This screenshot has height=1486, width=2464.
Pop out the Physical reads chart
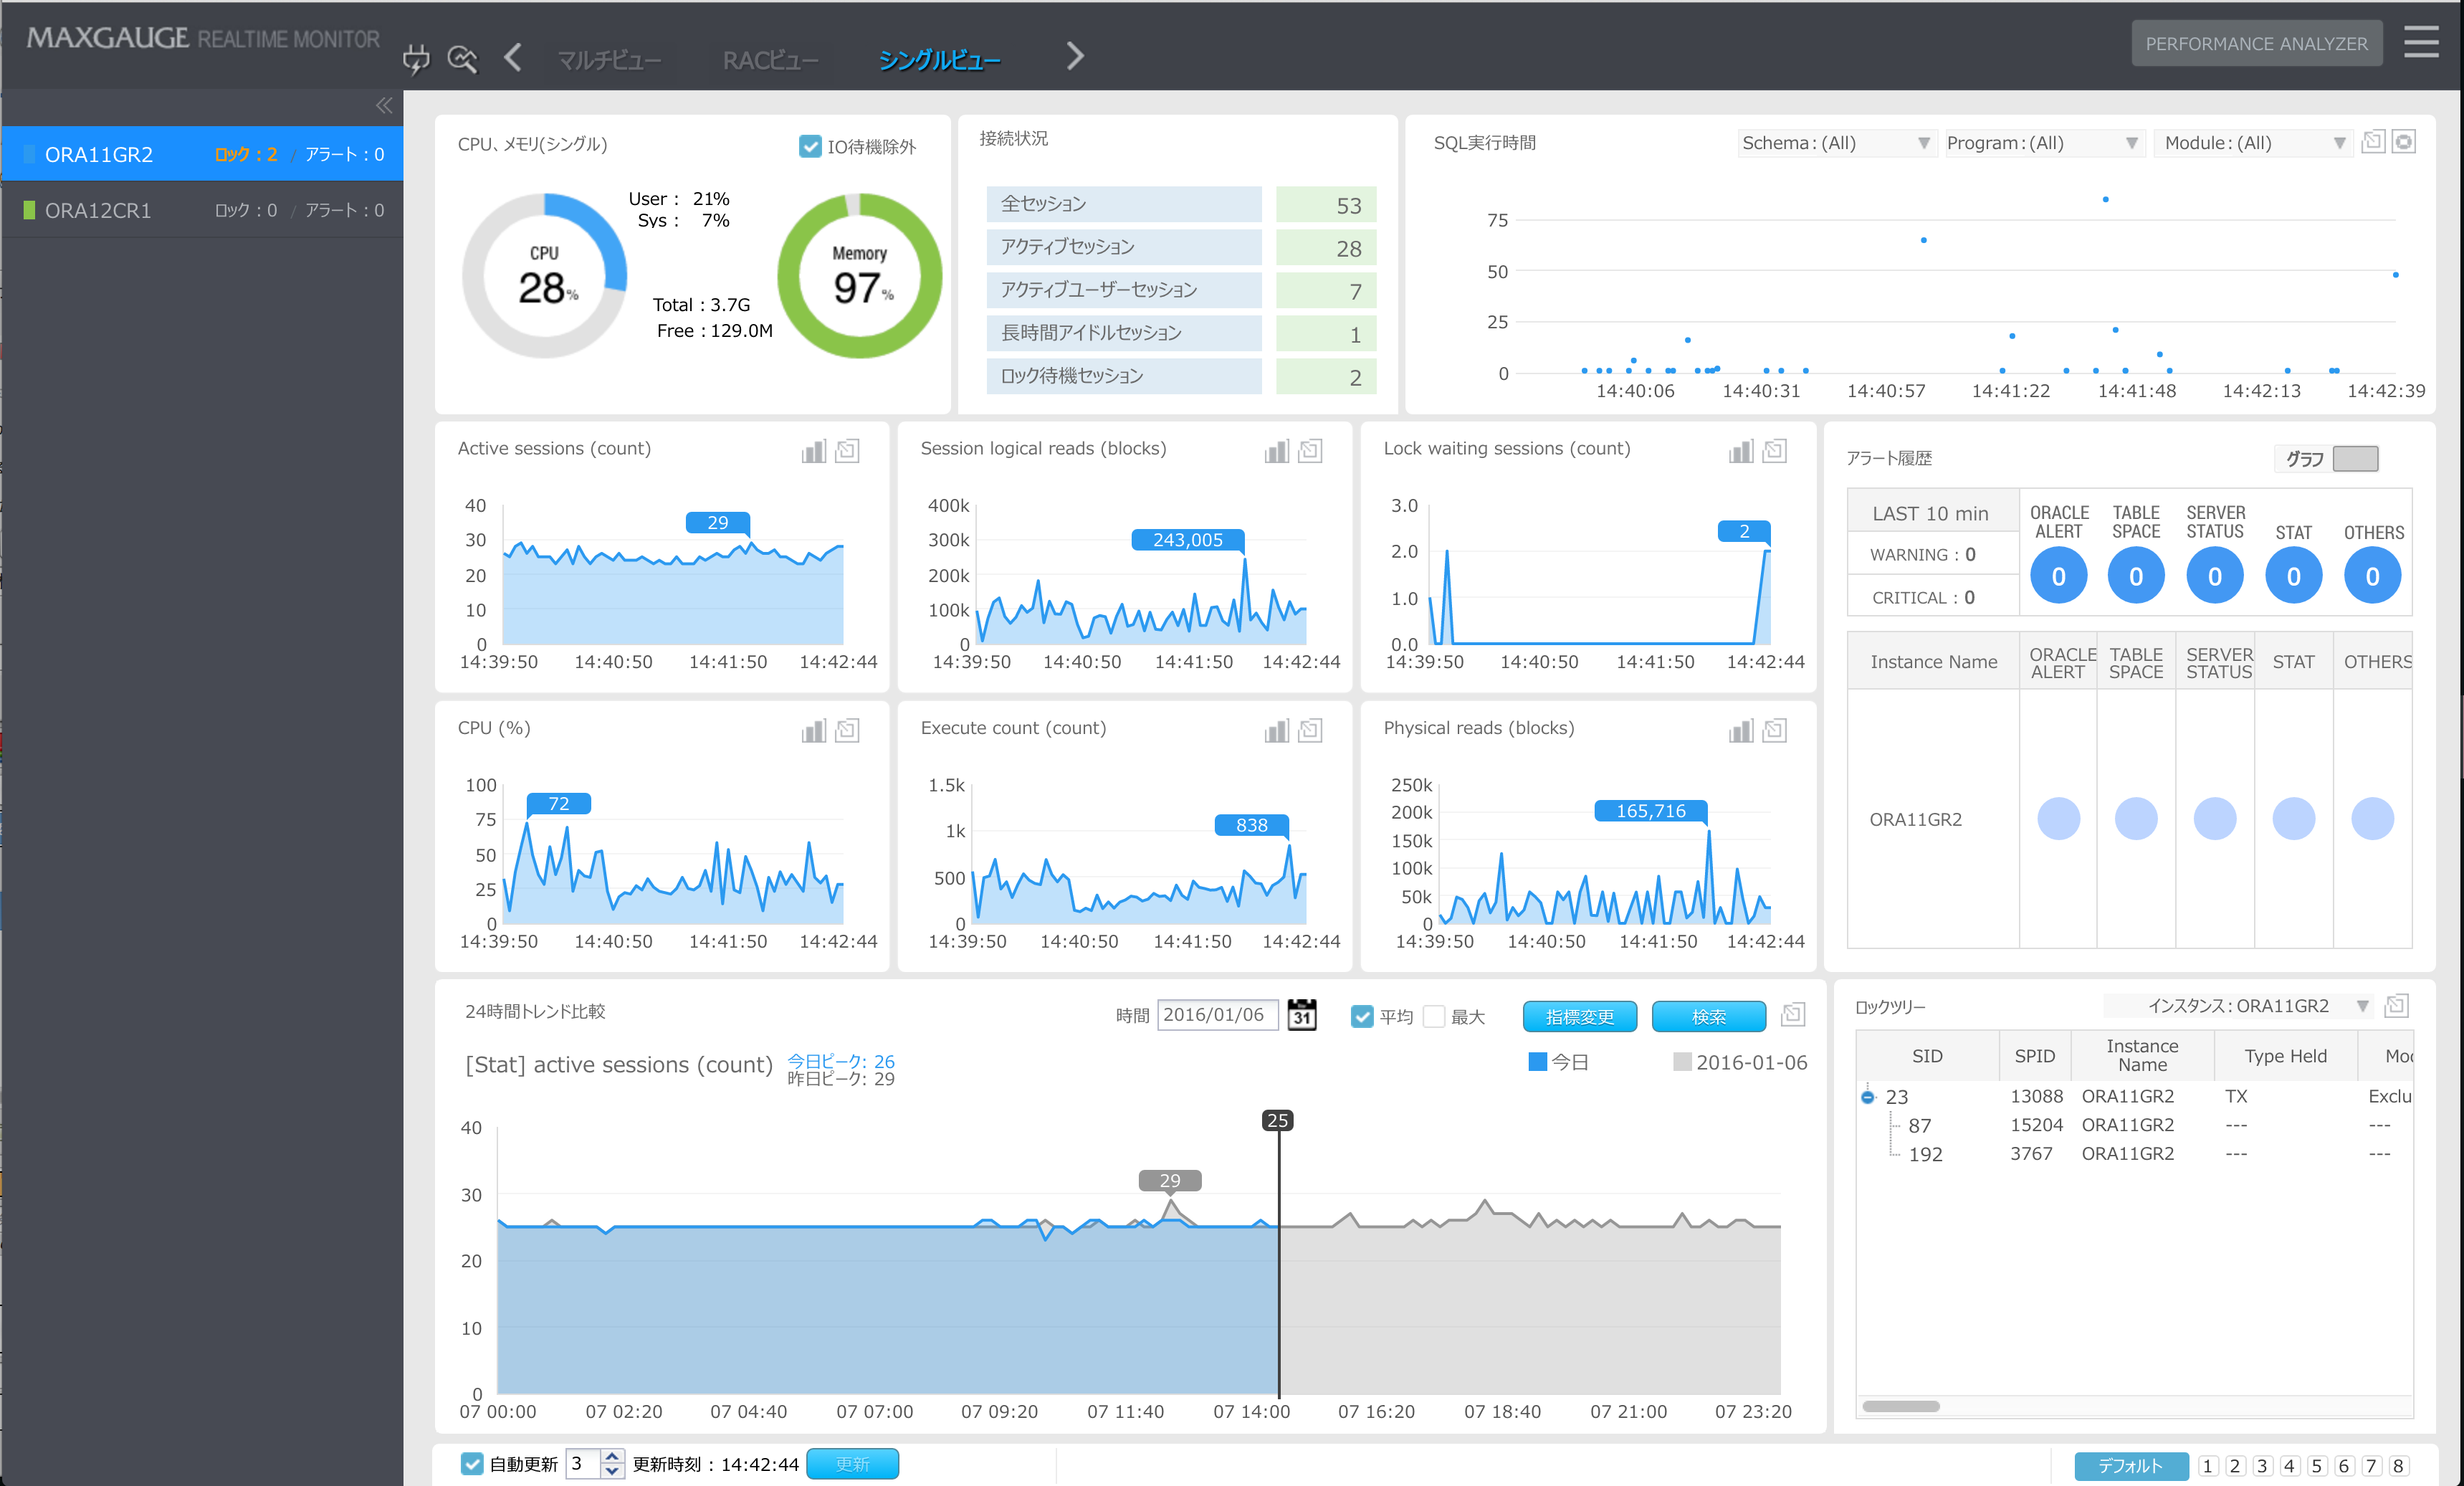[x=1775, y=731]
